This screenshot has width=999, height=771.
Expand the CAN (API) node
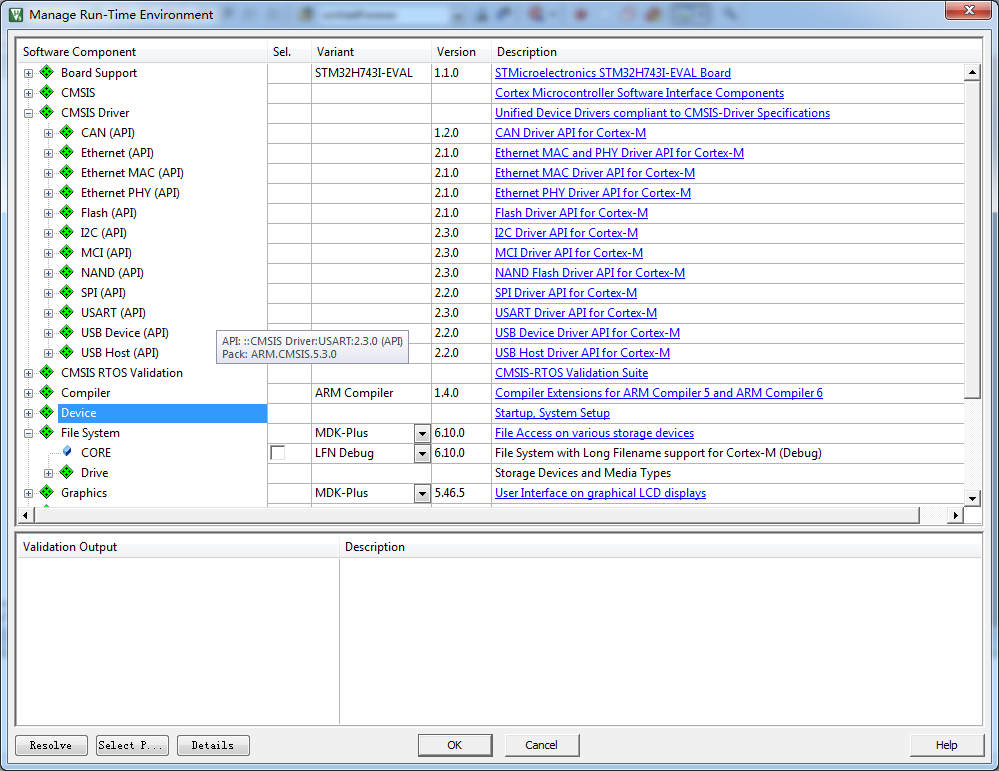(x=48, y=133)
